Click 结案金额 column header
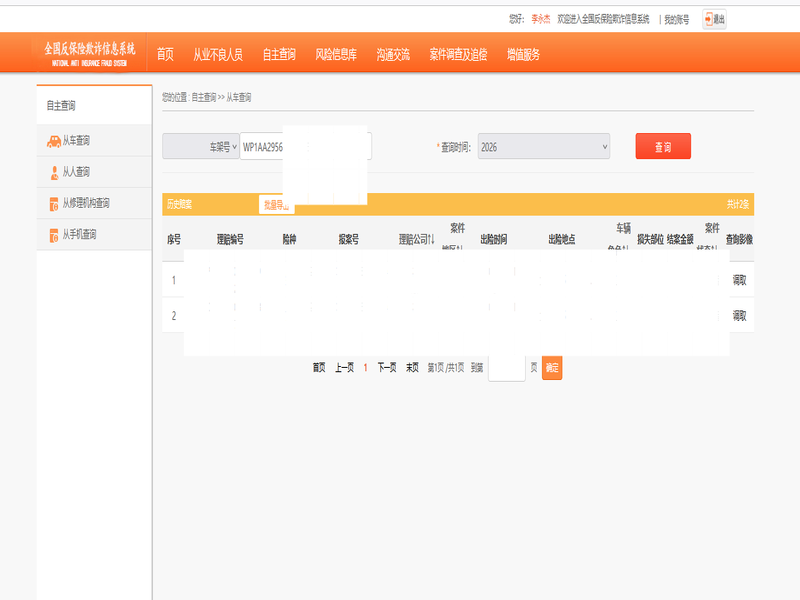 coord(680,239)
